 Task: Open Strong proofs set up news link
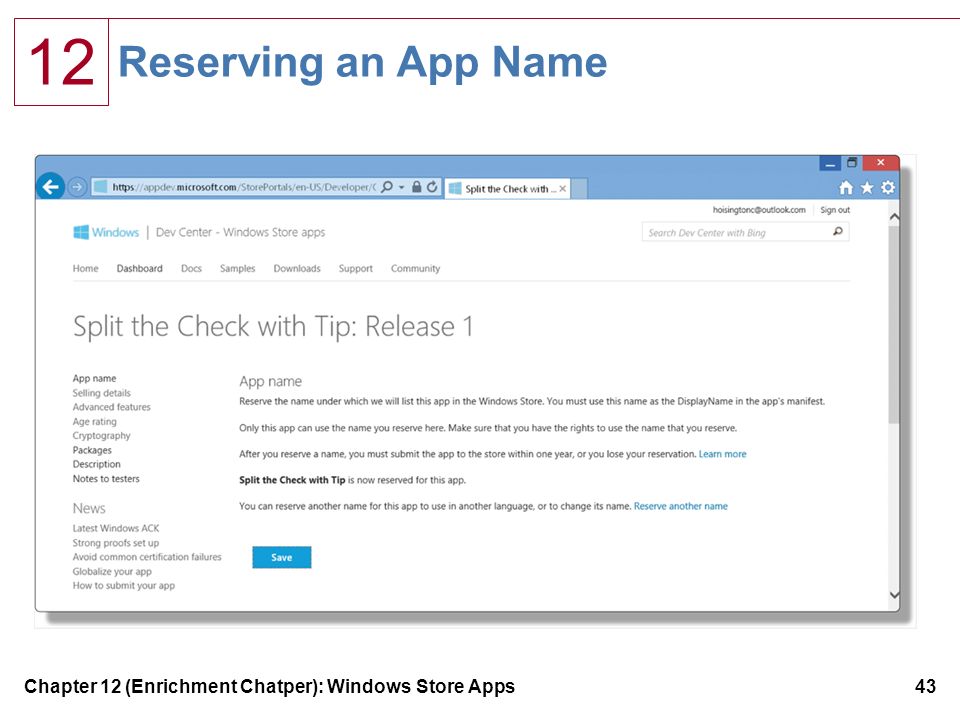[x=116, y=542]
